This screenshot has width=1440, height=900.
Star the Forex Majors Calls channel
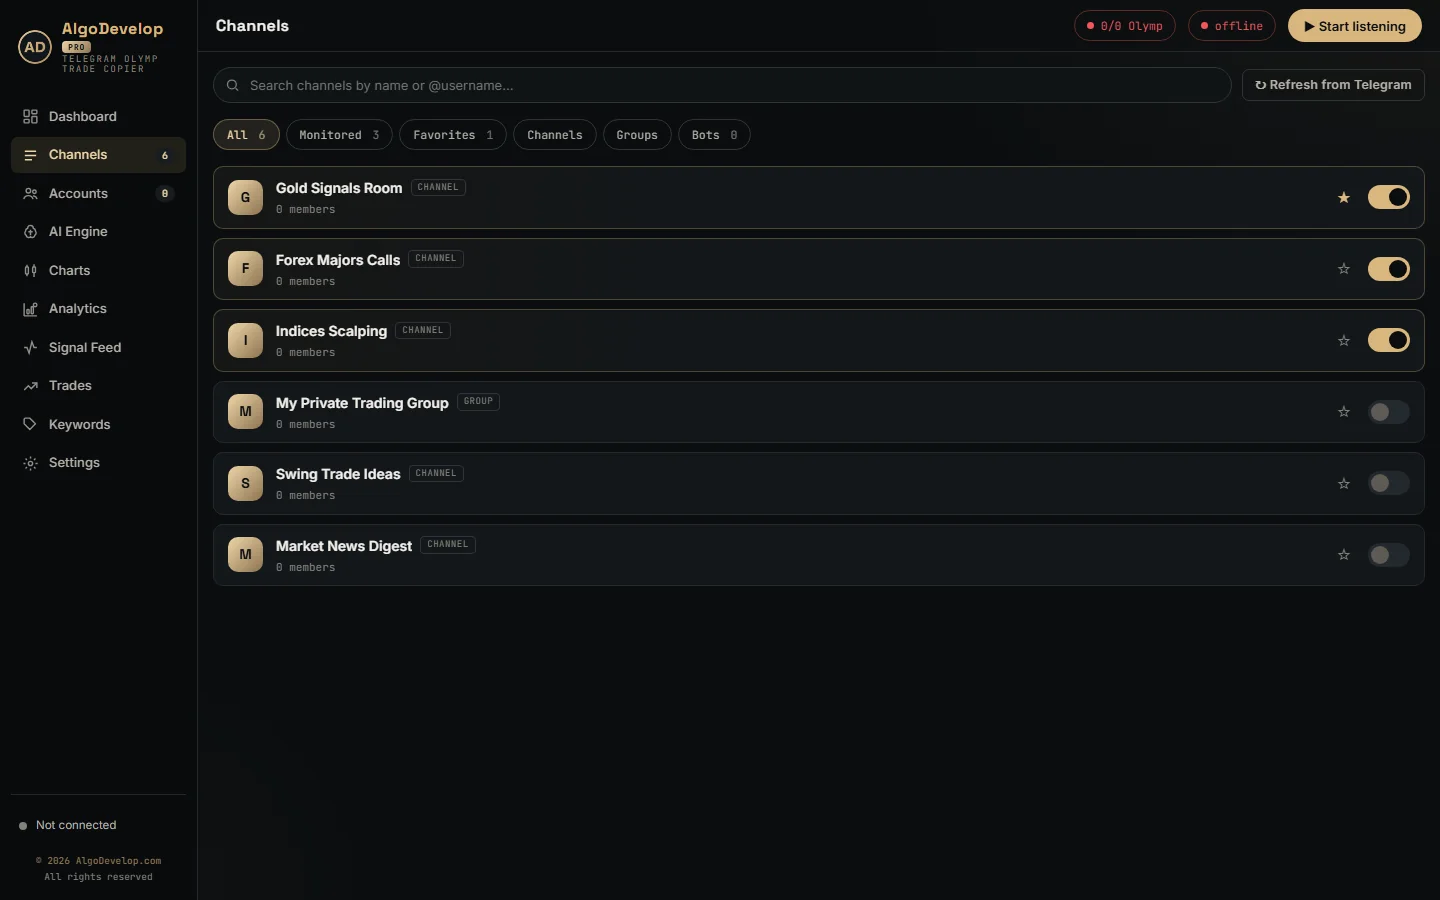pos(1344,269)
